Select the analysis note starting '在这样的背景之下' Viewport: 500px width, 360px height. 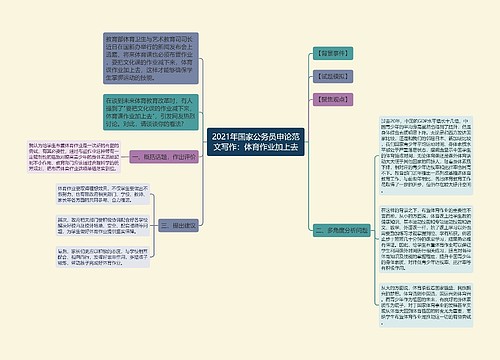click(x=426, y=239)
